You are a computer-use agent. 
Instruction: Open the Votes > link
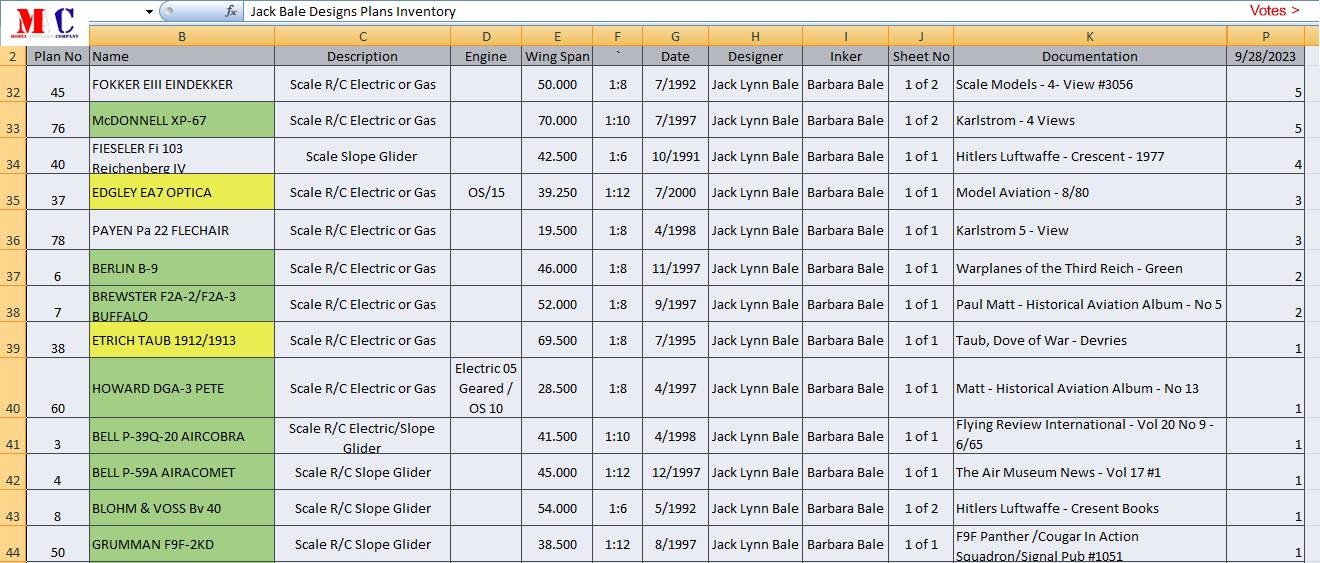click(1275, 10)
